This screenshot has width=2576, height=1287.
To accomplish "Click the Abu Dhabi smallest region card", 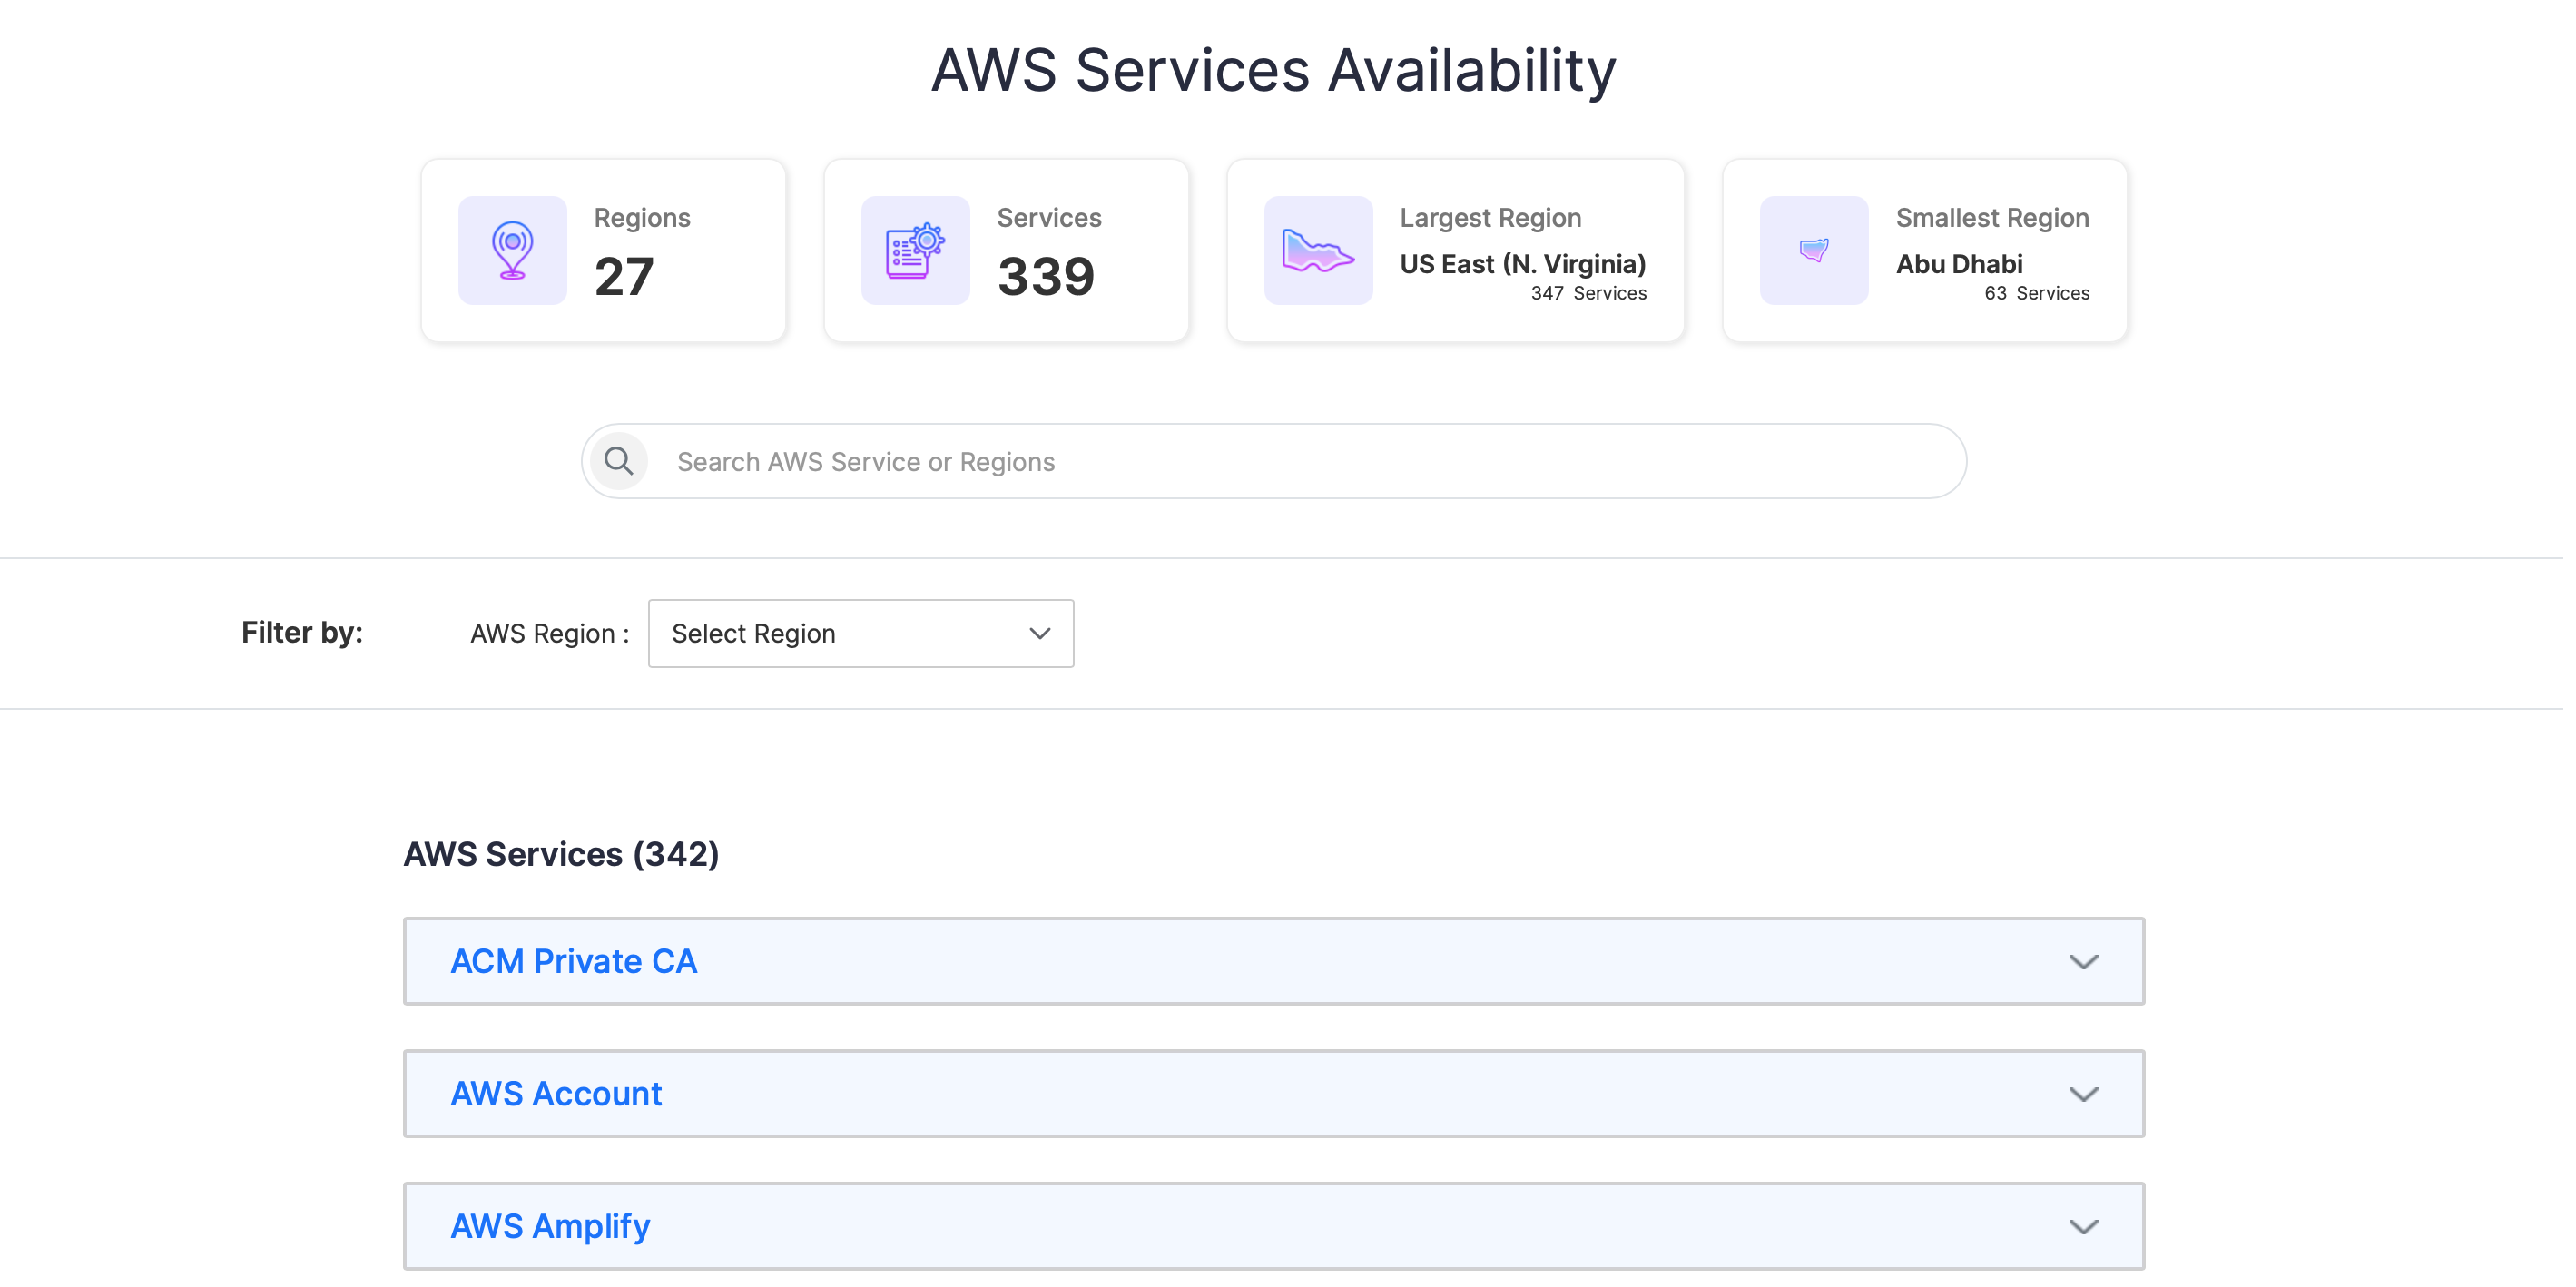I will (1924, 250).
